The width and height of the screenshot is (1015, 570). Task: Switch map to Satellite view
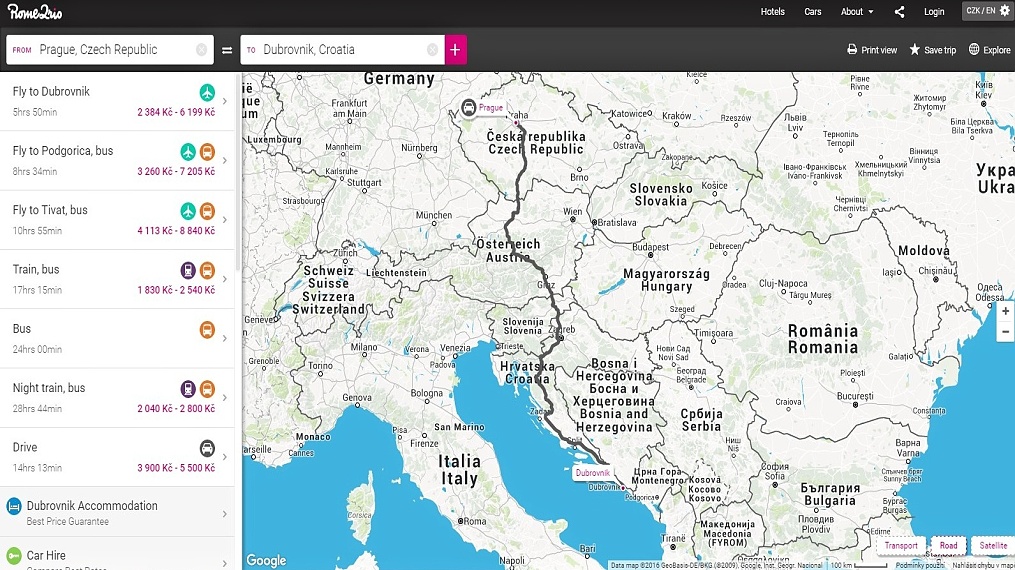coord(993,545)
